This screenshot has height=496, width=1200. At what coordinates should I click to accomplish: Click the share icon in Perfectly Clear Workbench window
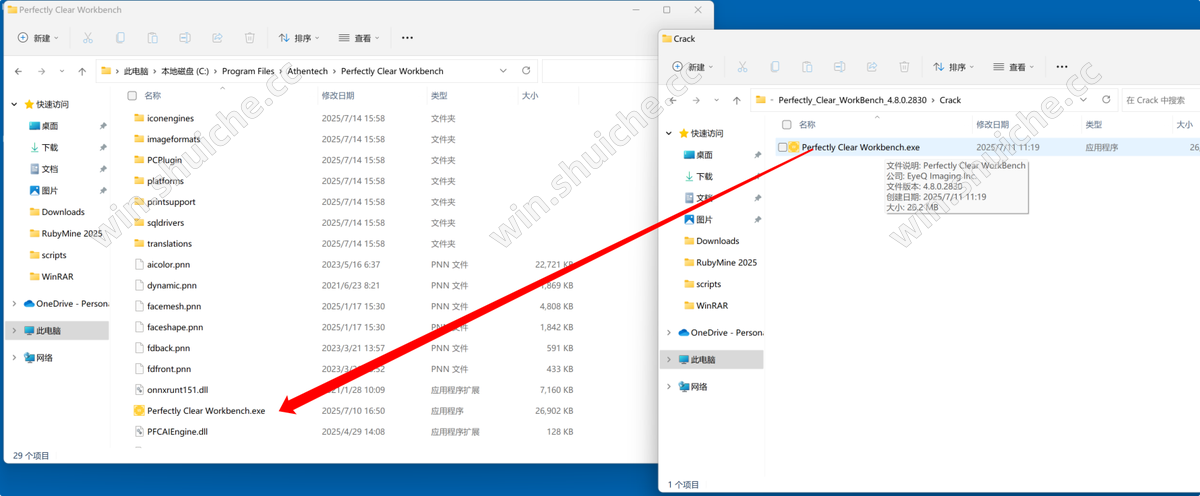click(217, 38)
